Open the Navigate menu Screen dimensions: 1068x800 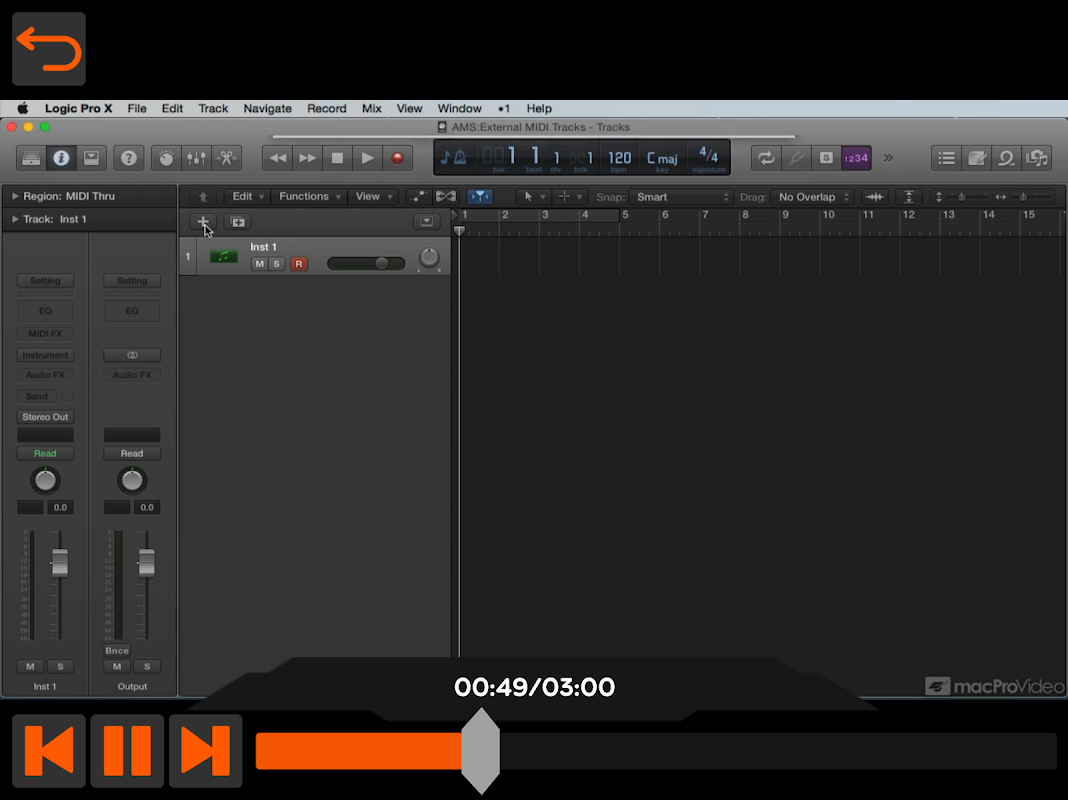coord(268,108)
